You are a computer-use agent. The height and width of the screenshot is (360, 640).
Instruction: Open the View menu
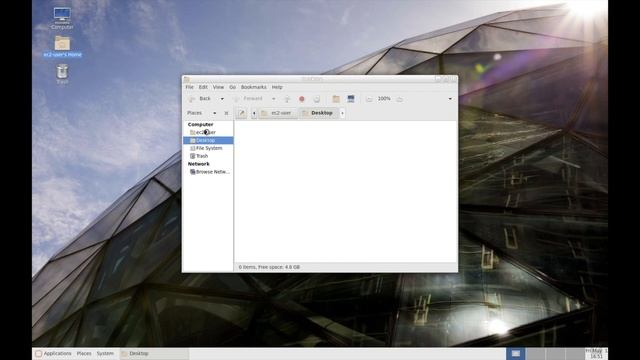coord(218,87)
